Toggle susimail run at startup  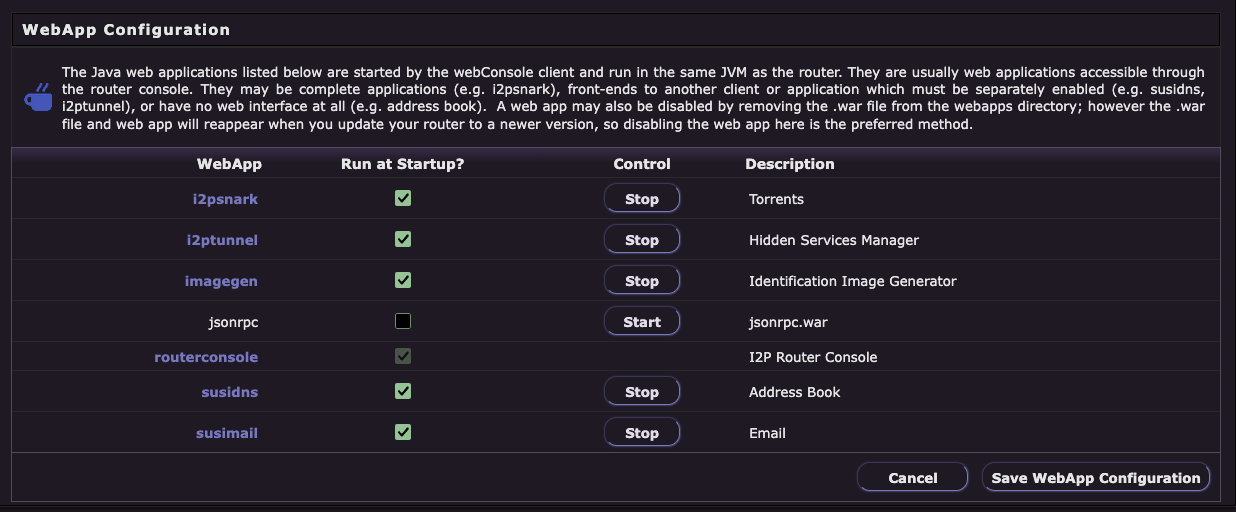pos(403,432)
